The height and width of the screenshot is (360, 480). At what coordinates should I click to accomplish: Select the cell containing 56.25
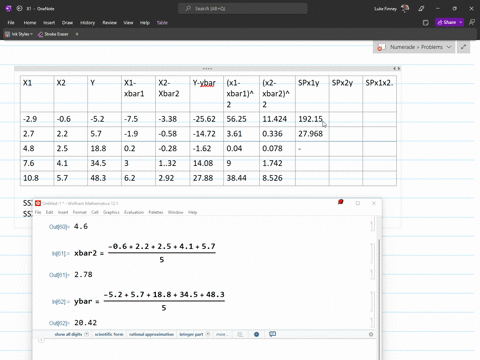(241, 119)
